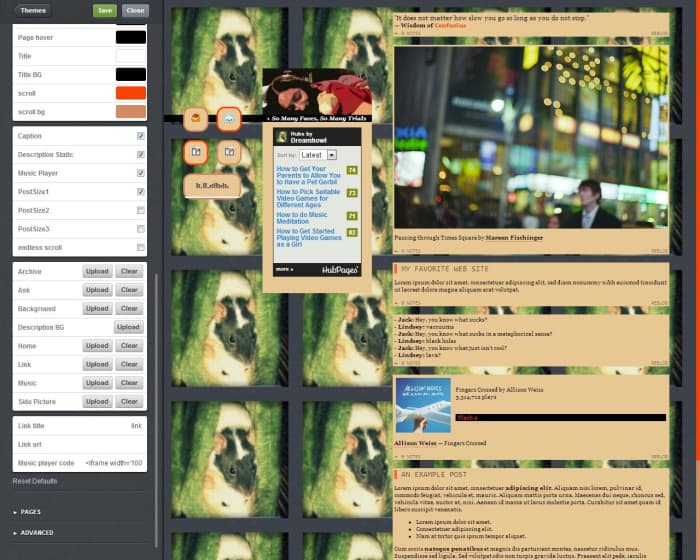Screen dimensions: 700x560
Task: Click the 74 score badge
Action: click(352, 170)
